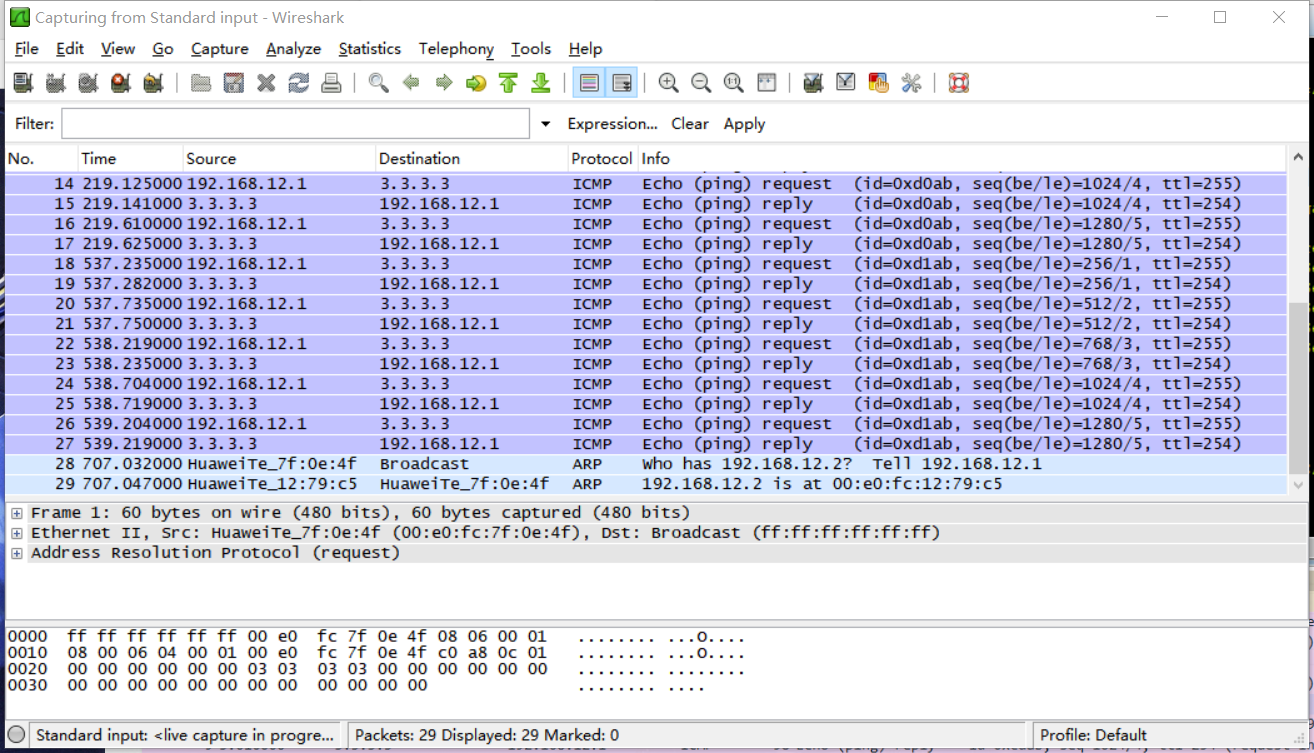Sort packets by Source column header

279,159
